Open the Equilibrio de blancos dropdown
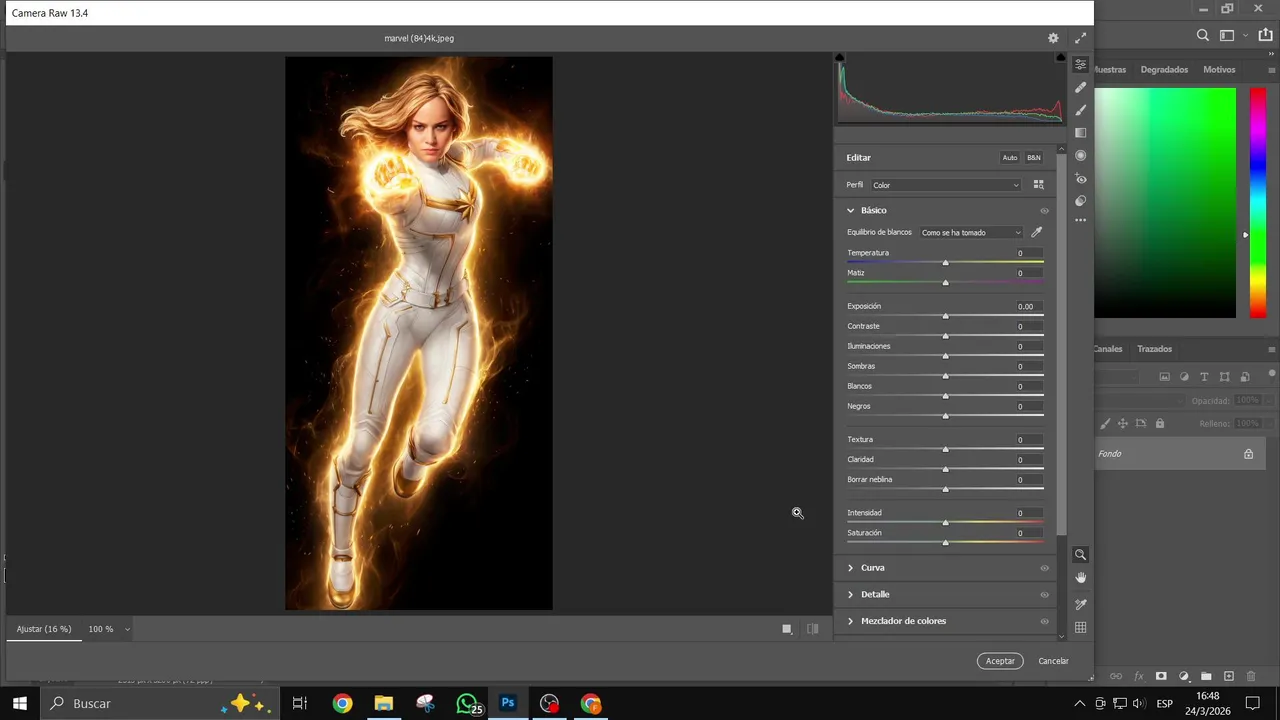Viewport: 1280px width, 720px height. 971,232
